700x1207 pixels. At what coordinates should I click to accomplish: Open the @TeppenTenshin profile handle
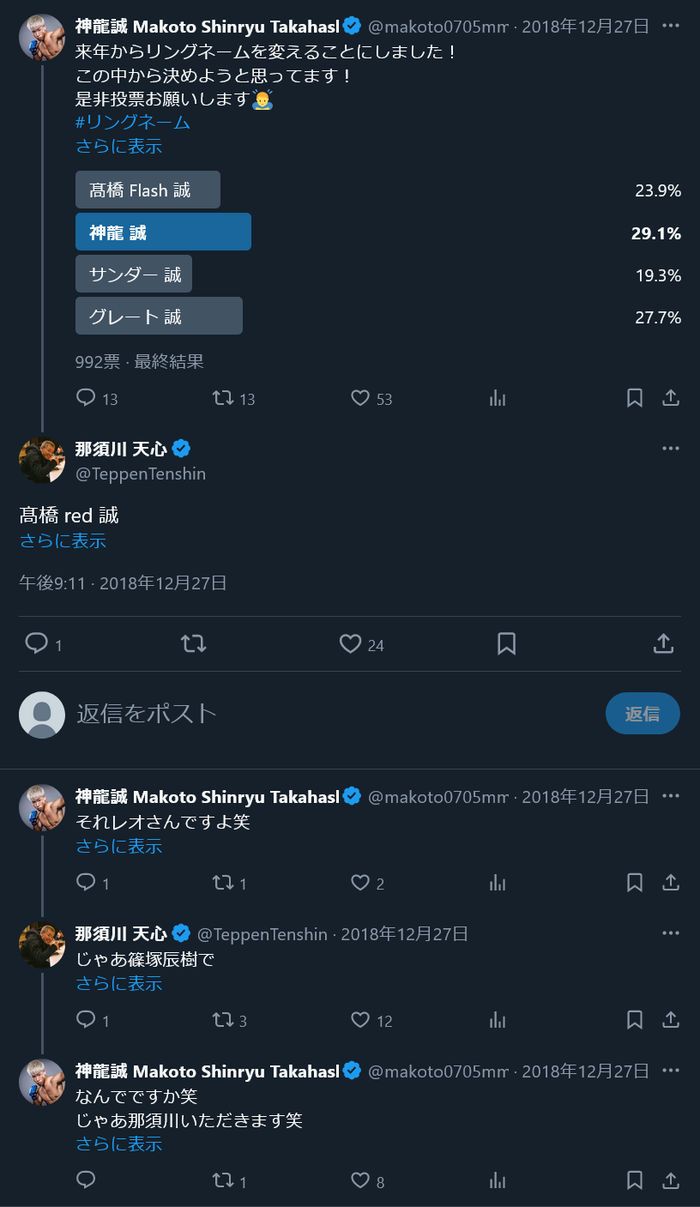[x=140, y=473]
